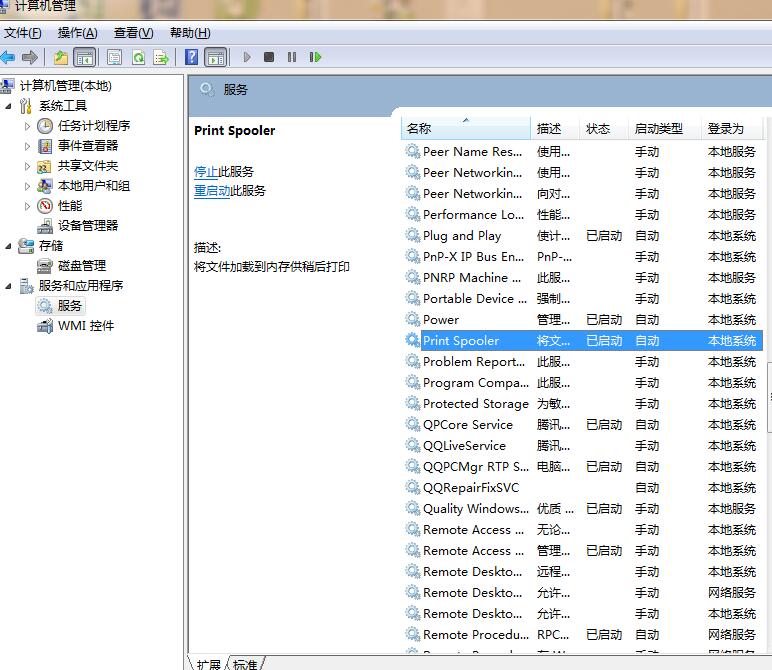Viewport: 772px width, 670px height.
Task: Select the QPCore Service row
Action: pyautogui.click(x=582, y=425)
